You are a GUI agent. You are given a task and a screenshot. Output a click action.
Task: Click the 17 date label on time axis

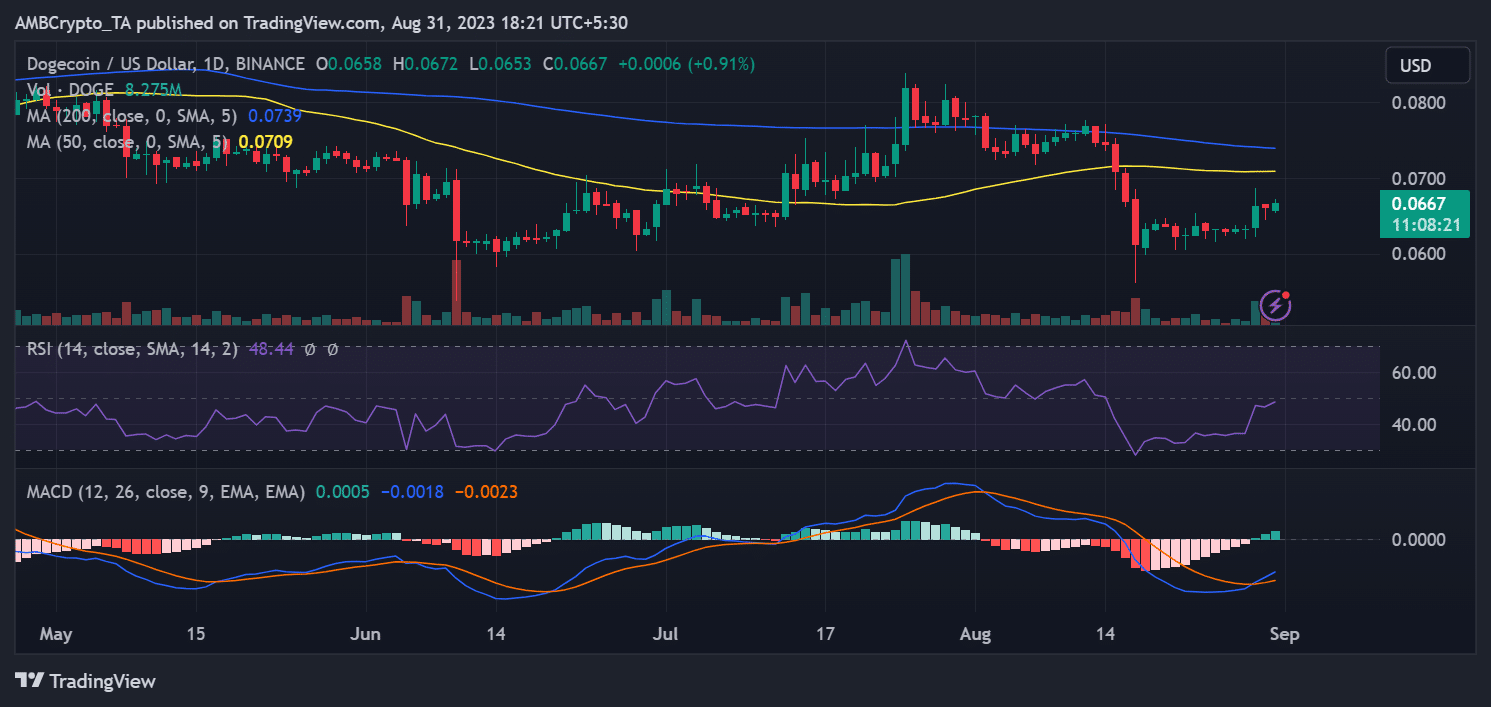coord(824,634)
